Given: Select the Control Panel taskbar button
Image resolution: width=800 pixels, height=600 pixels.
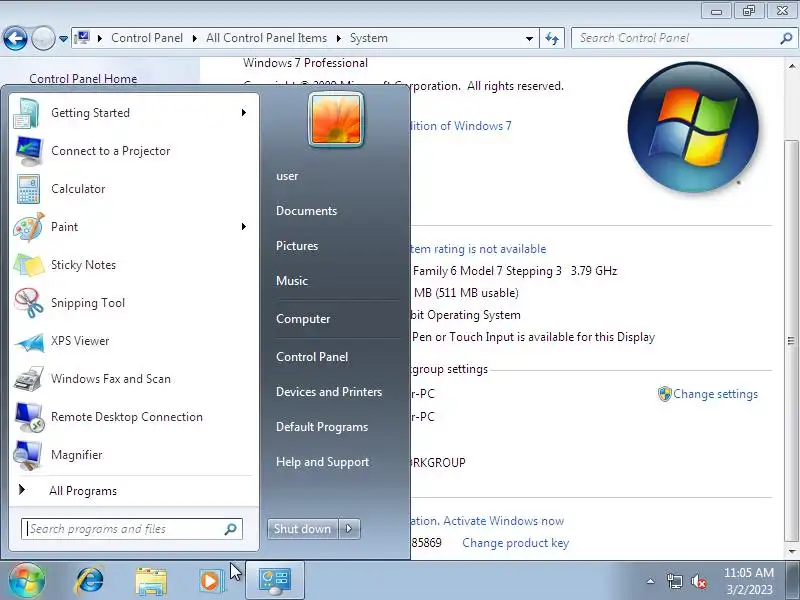Looking at the screenshot, I should [x=275, y=581].
